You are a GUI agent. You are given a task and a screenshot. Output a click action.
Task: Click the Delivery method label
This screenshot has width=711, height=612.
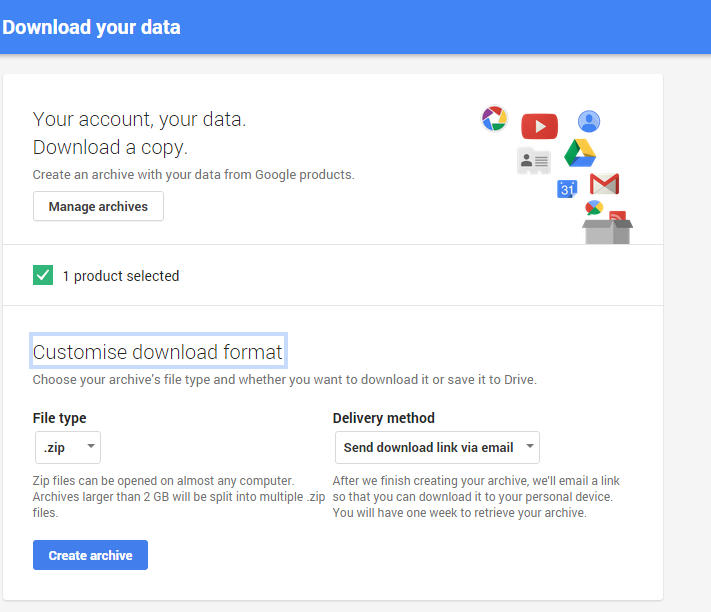tap(384, 418)
